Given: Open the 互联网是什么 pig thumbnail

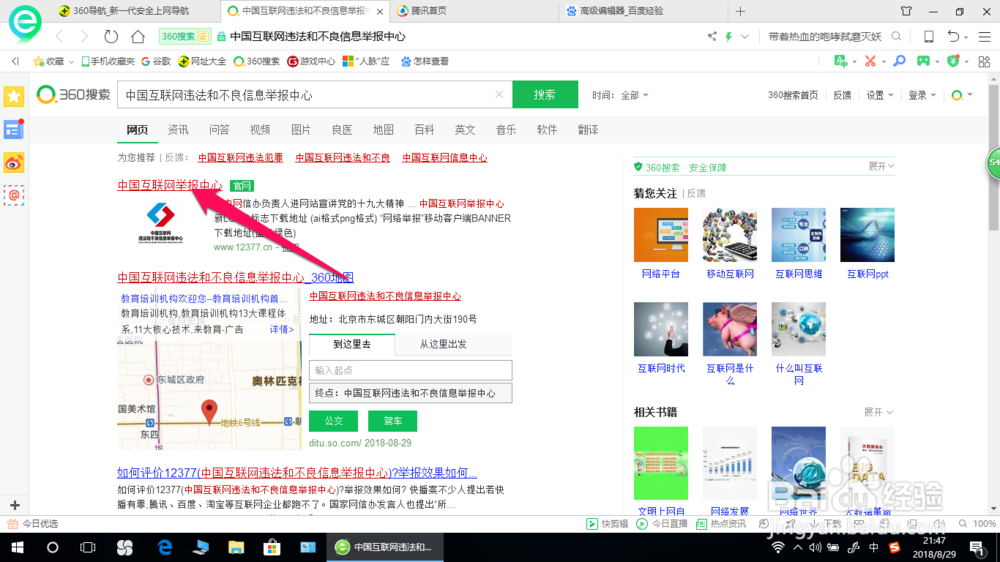Looking at the screenshot, I should point(730,329).
